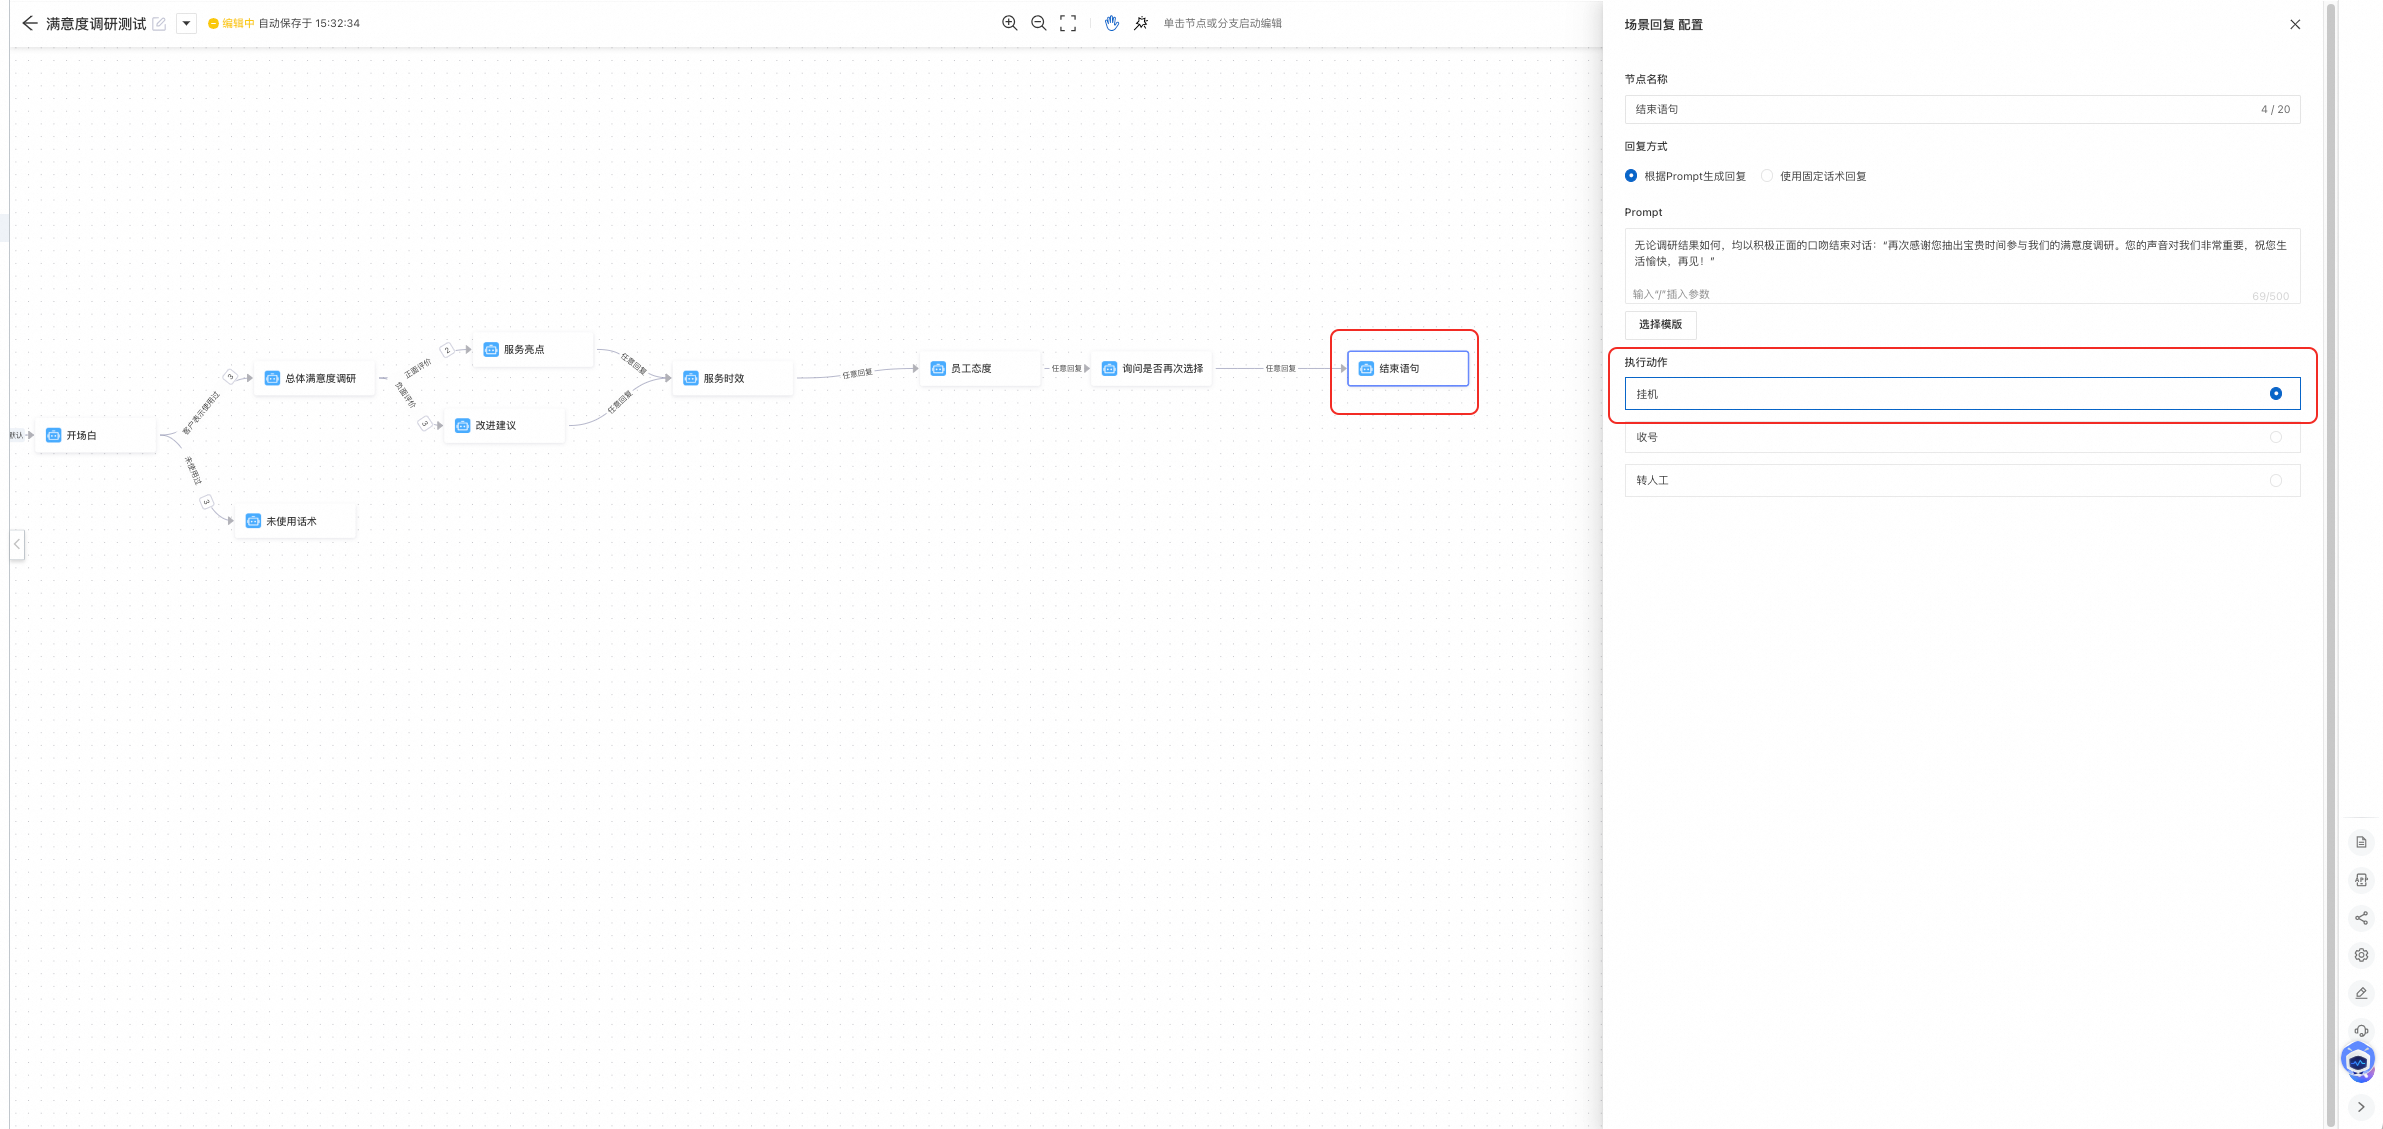Viewport: 2383px width, 1129px height.
Task: Go back using the top-left arrow
Action: click(29, 23)
